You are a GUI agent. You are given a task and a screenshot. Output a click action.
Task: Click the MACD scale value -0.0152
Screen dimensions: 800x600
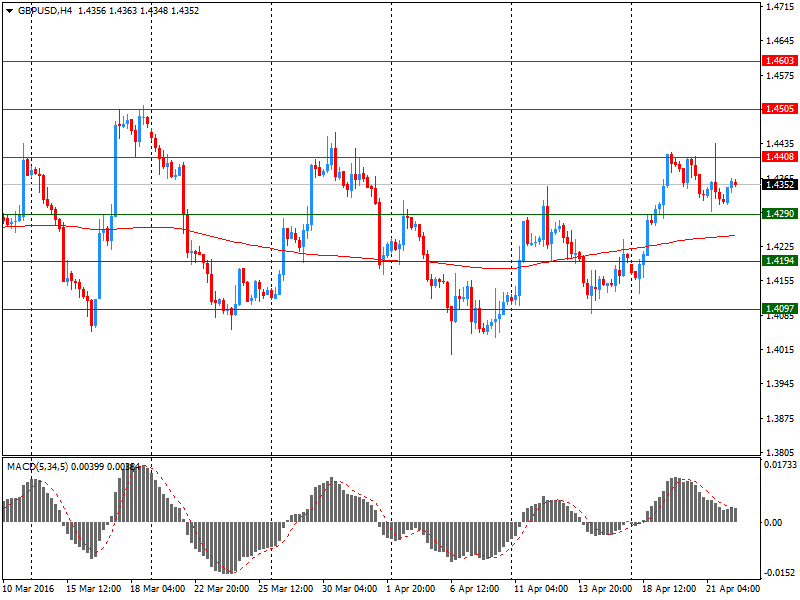click(x=780, y=572)
